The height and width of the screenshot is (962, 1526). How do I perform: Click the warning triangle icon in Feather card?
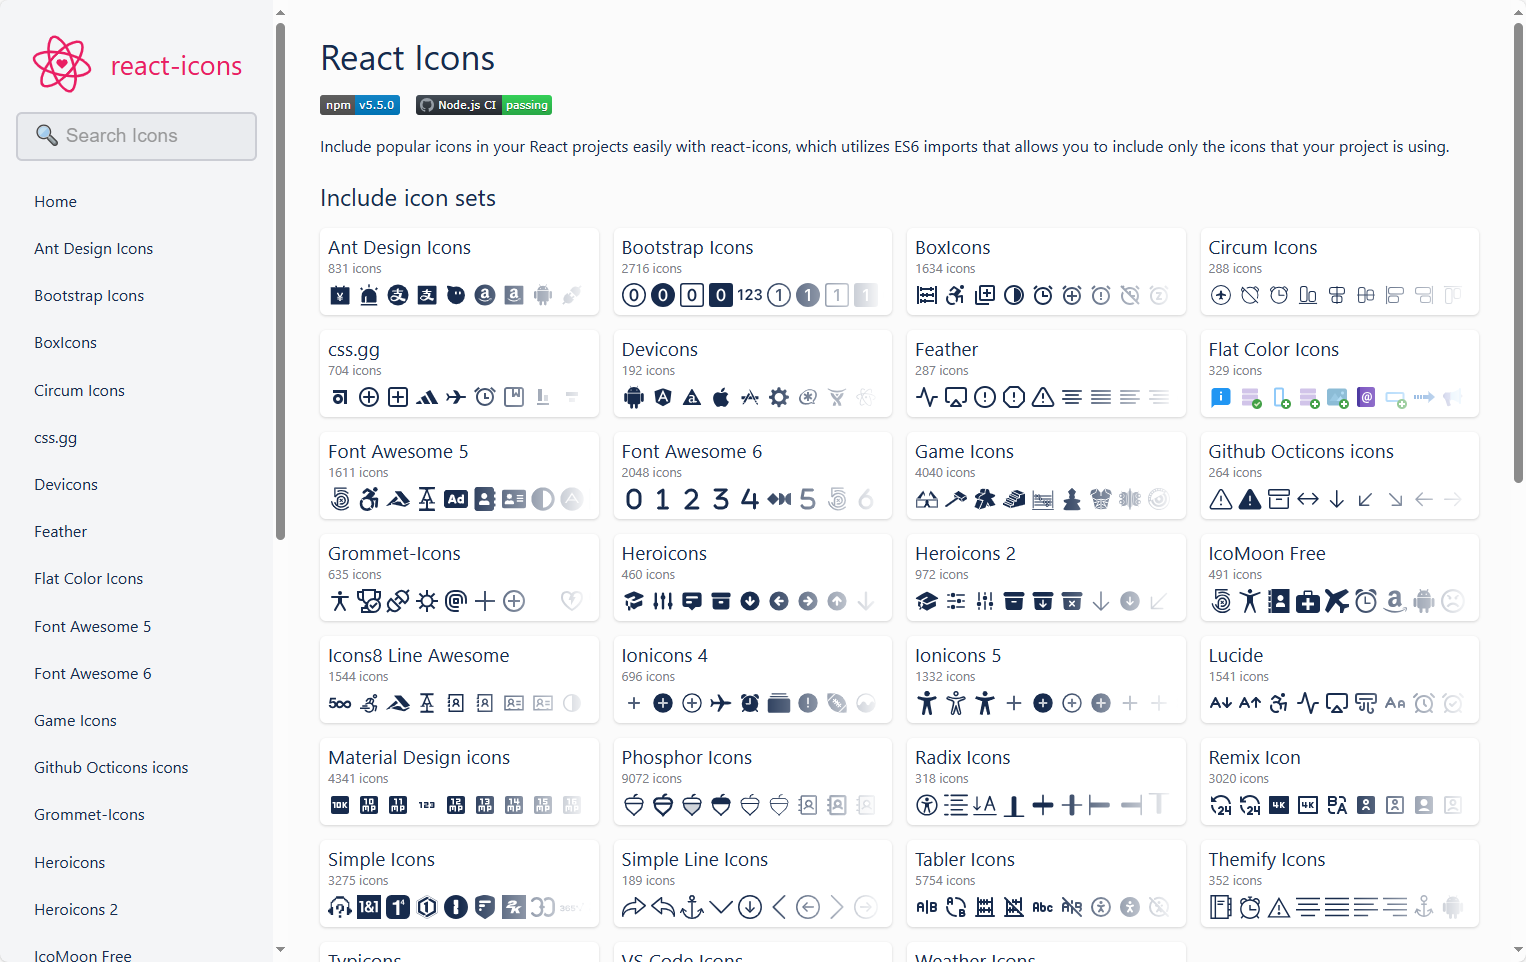(x=1043, y=397)
